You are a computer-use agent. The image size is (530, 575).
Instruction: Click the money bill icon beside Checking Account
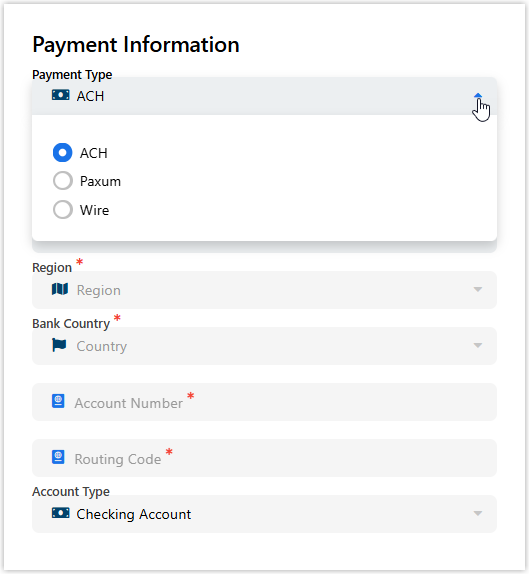[x=61, y=513]
